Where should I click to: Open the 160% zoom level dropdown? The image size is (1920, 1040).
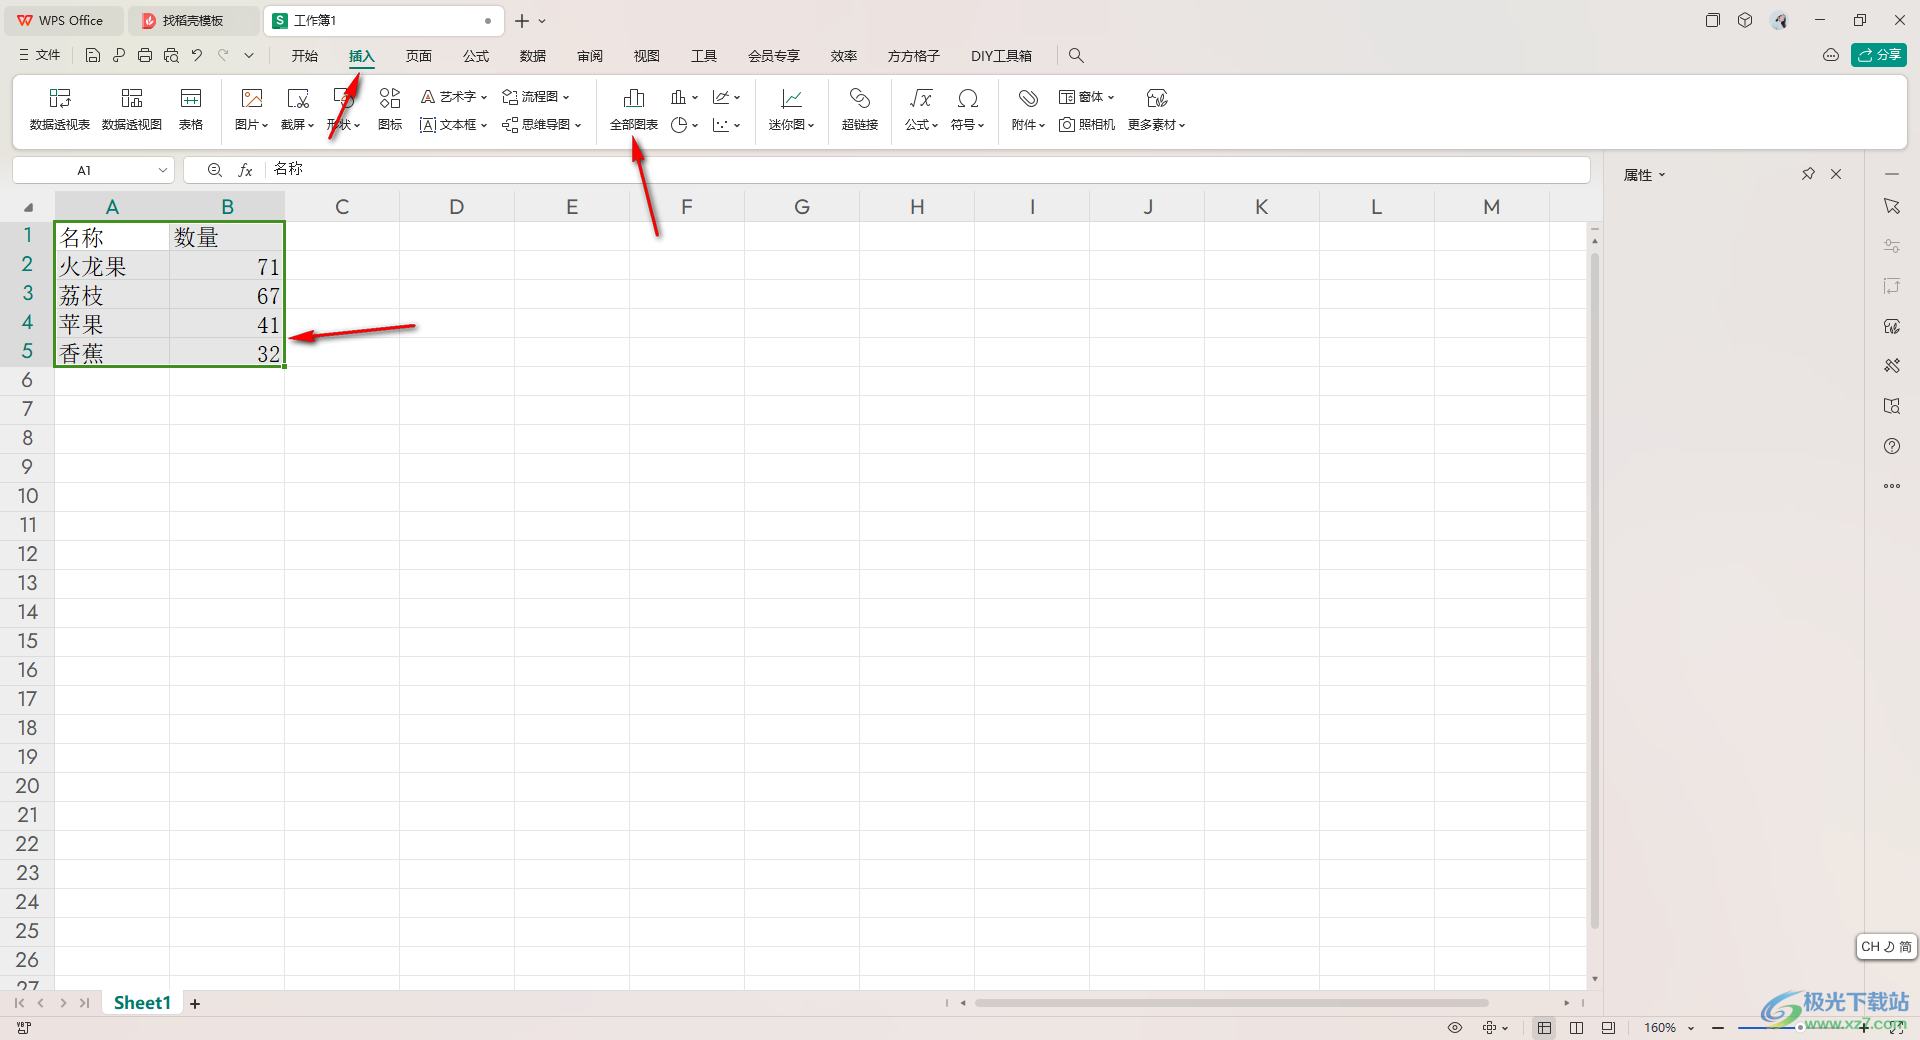point(1691,1028)
